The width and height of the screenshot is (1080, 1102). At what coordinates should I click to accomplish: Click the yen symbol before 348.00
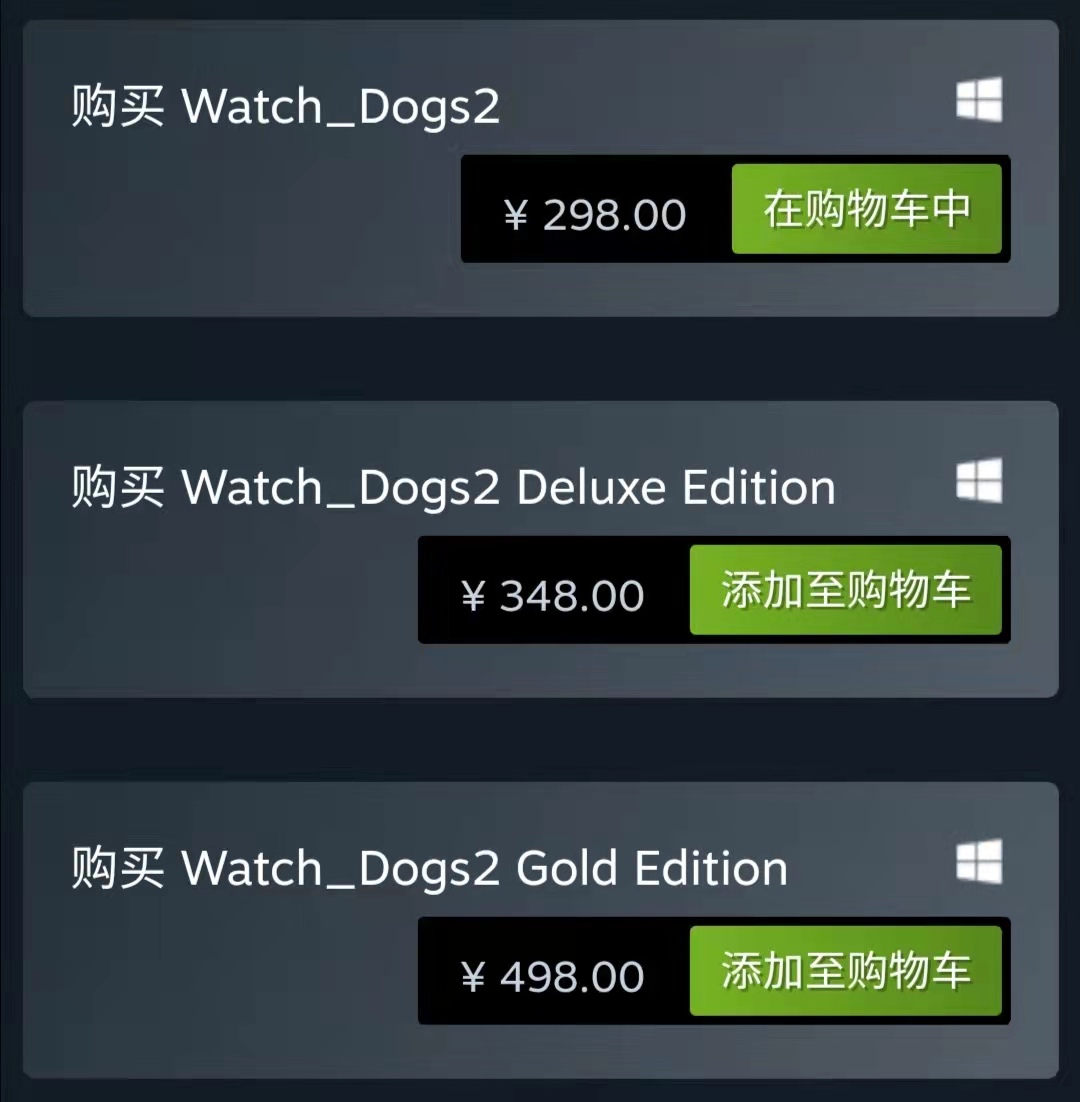click(x=474, y=596)
